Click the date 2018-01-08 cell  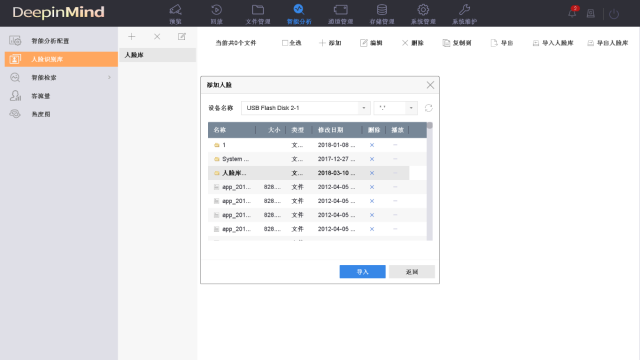[x=337, y=145]
